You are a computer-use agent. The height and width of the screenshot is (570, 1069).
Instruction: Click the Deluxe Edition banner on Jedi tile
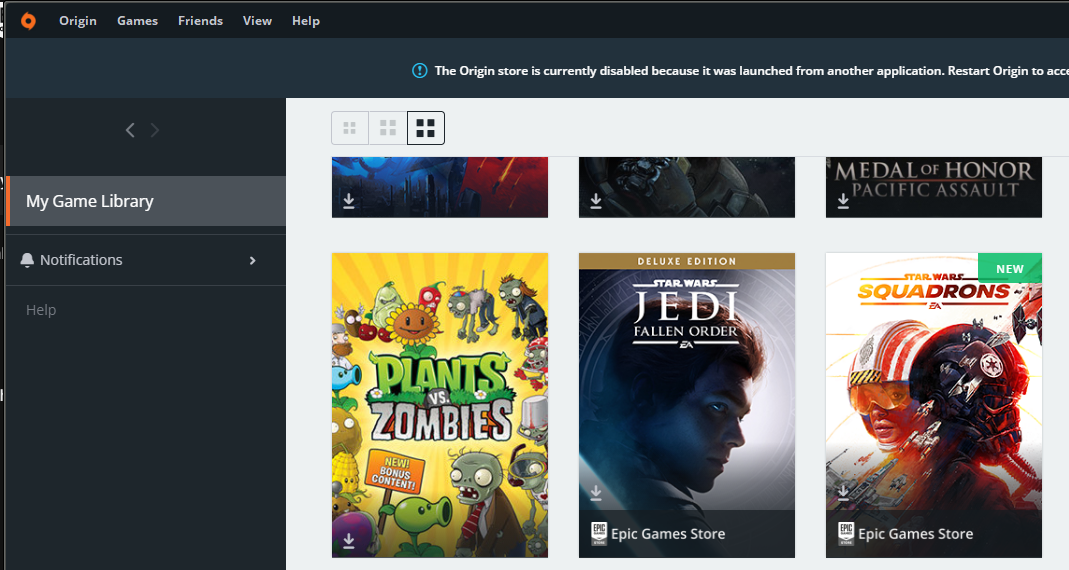click(687, 261)
